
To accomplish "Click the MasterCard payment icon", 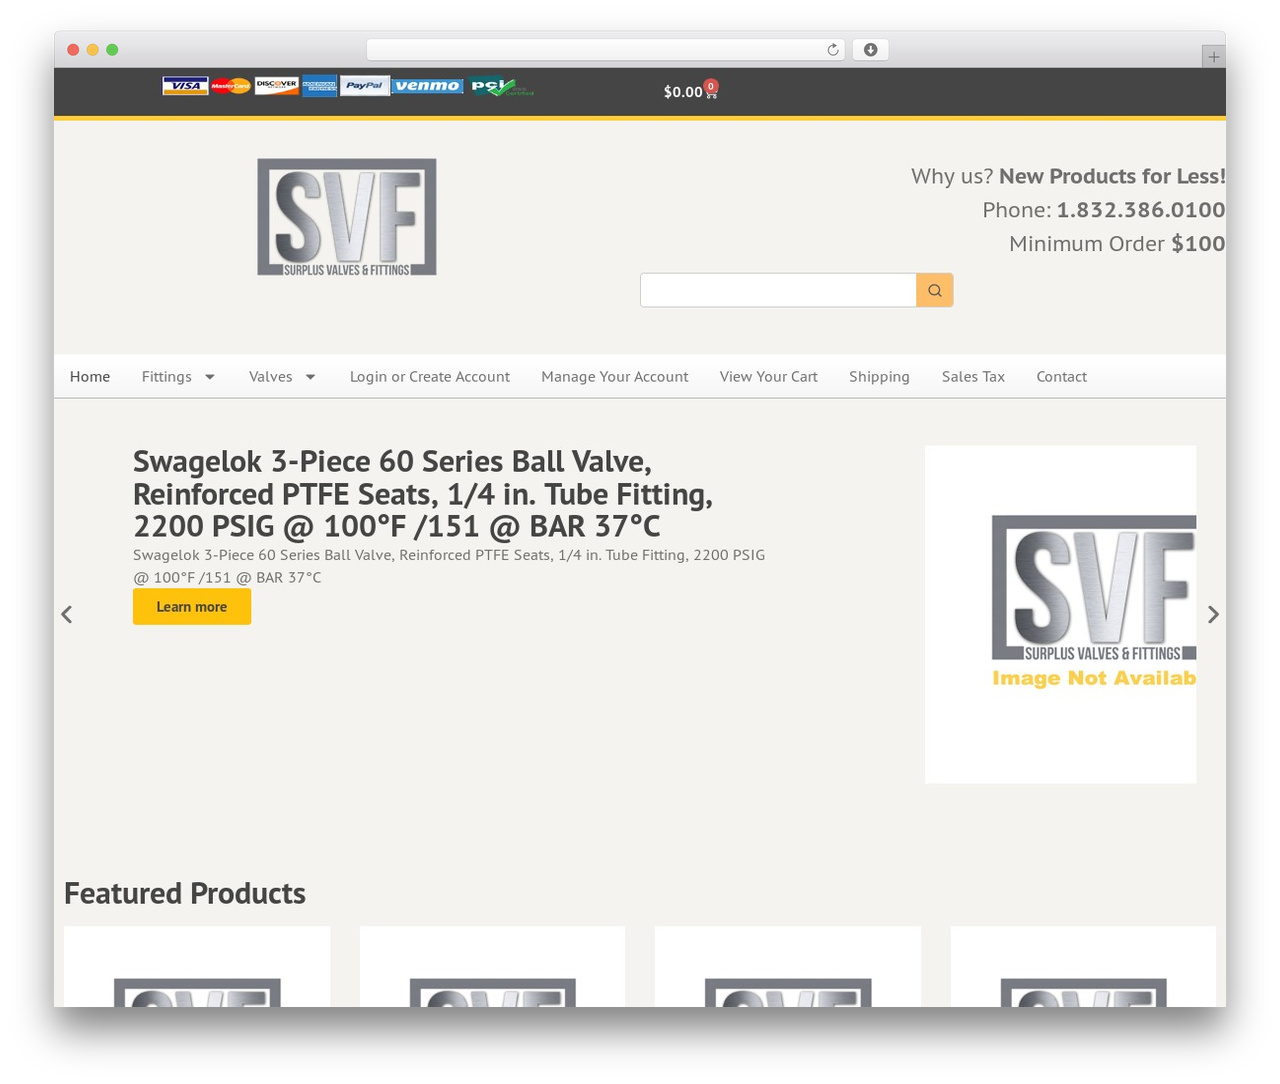I will pos(231,86).
